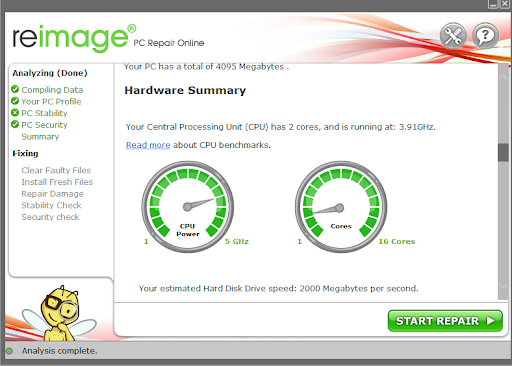Click the green check beside PC Security
Viewport: 512px width, 366px height.
15,124
